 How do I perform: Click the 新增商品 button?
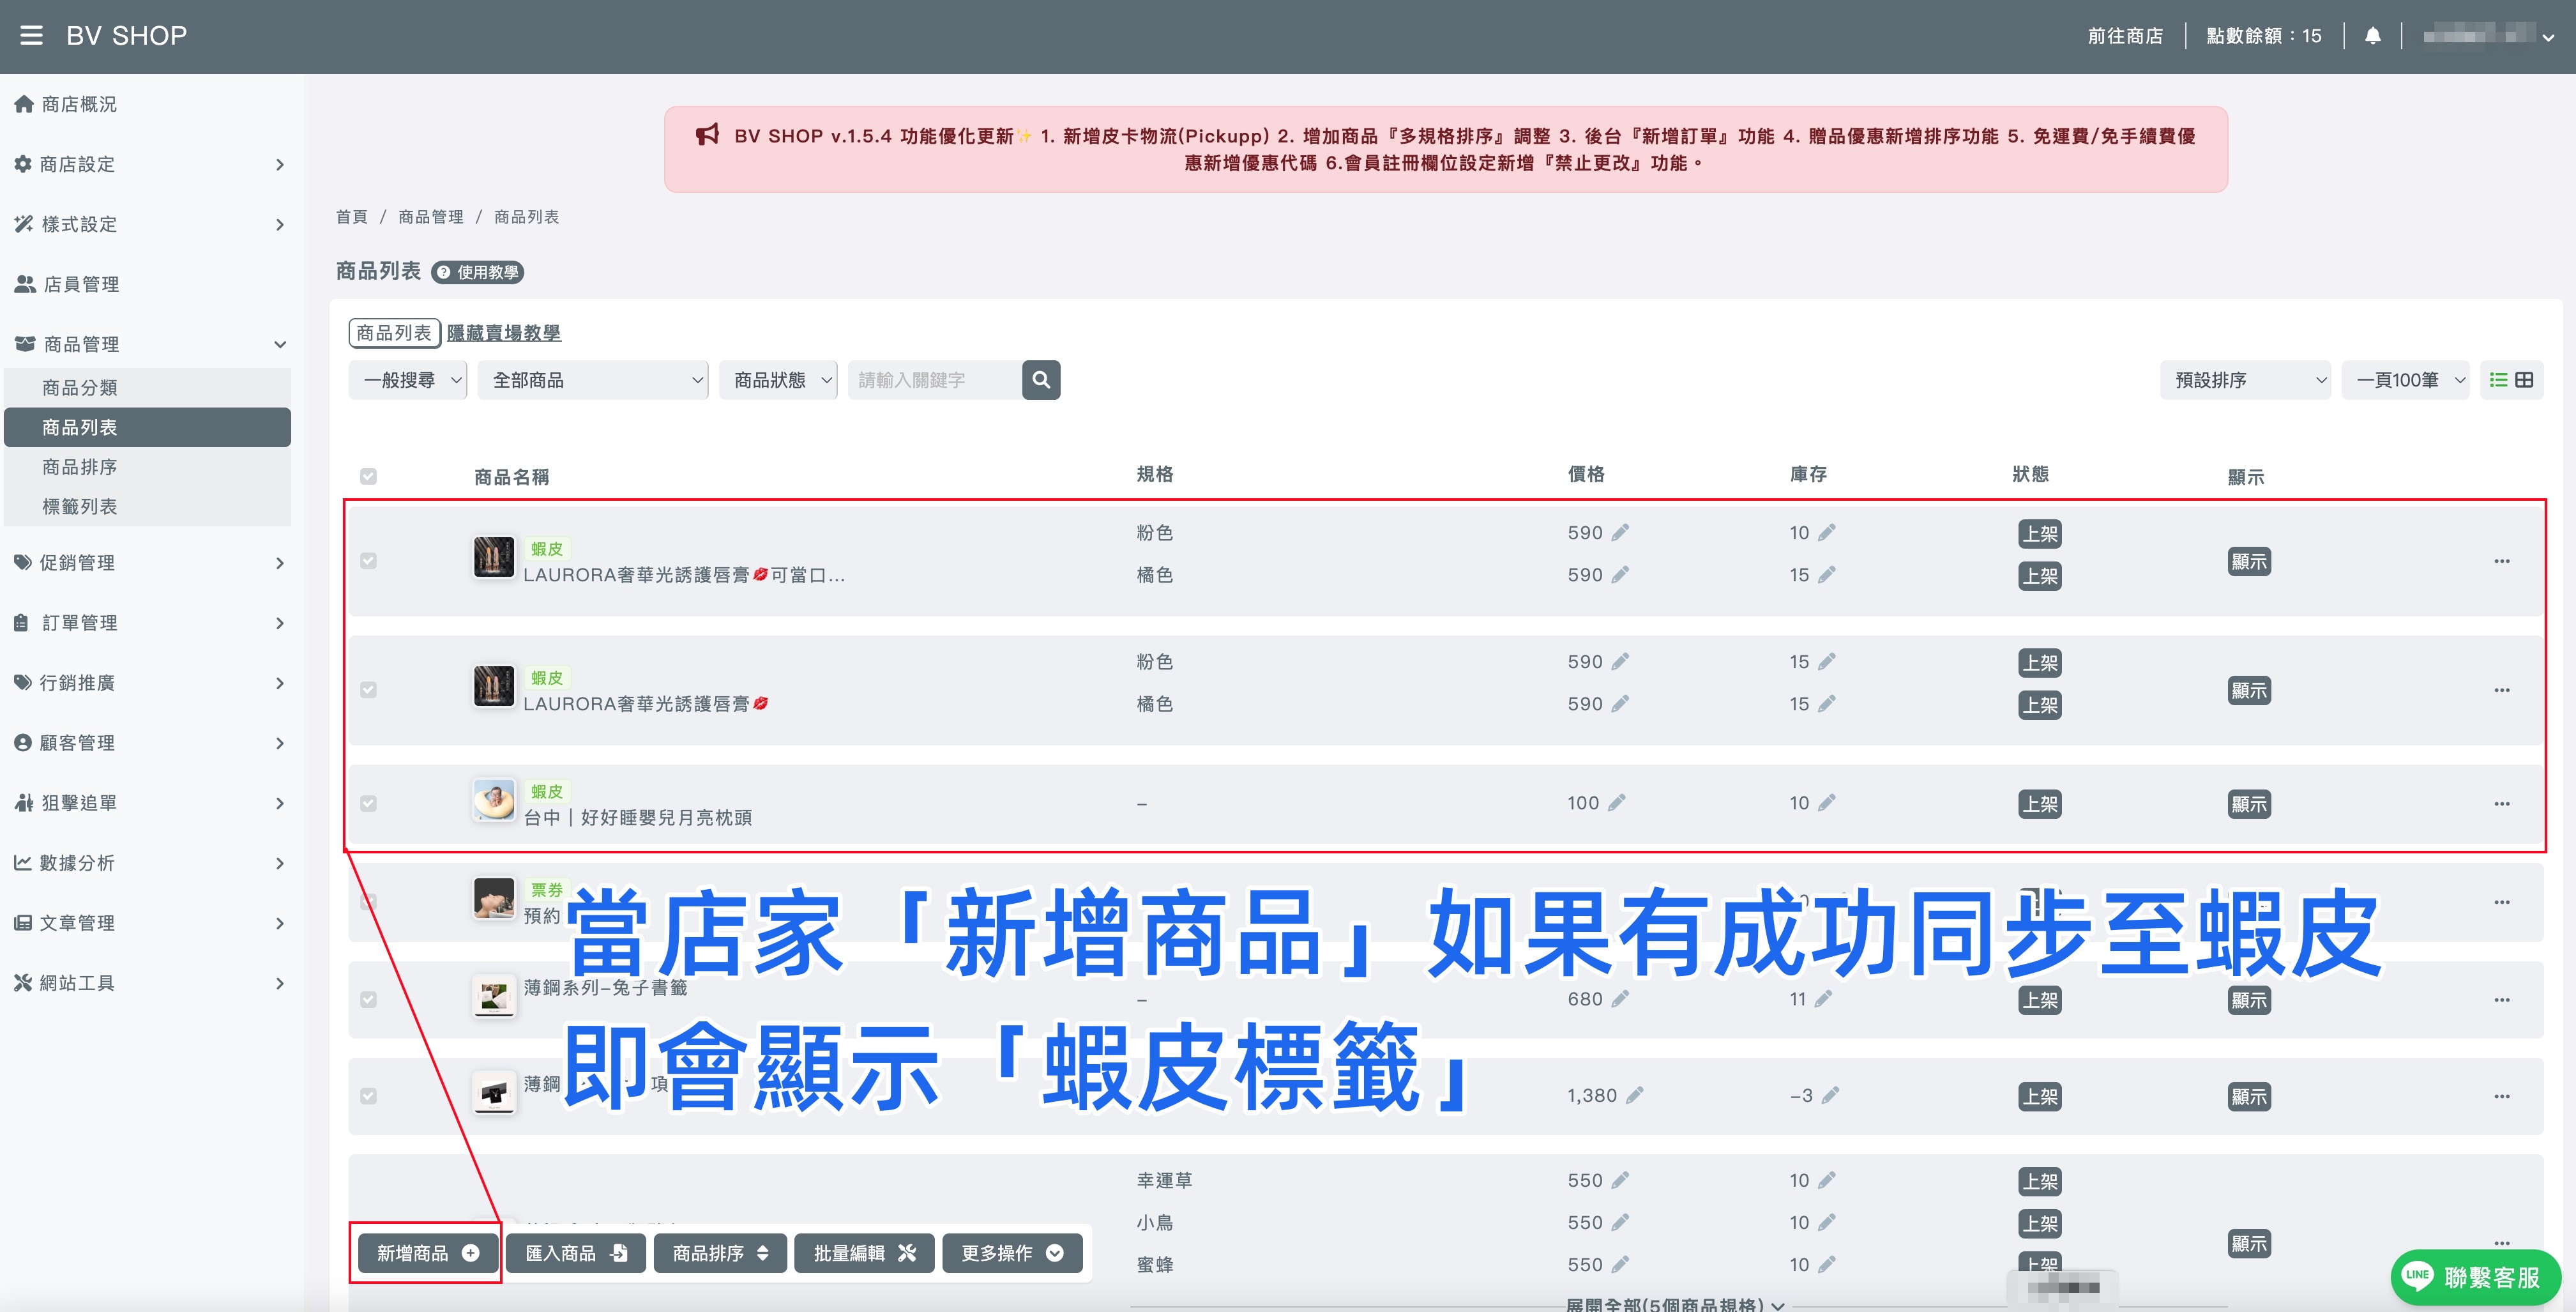[x=427, y=1253]
